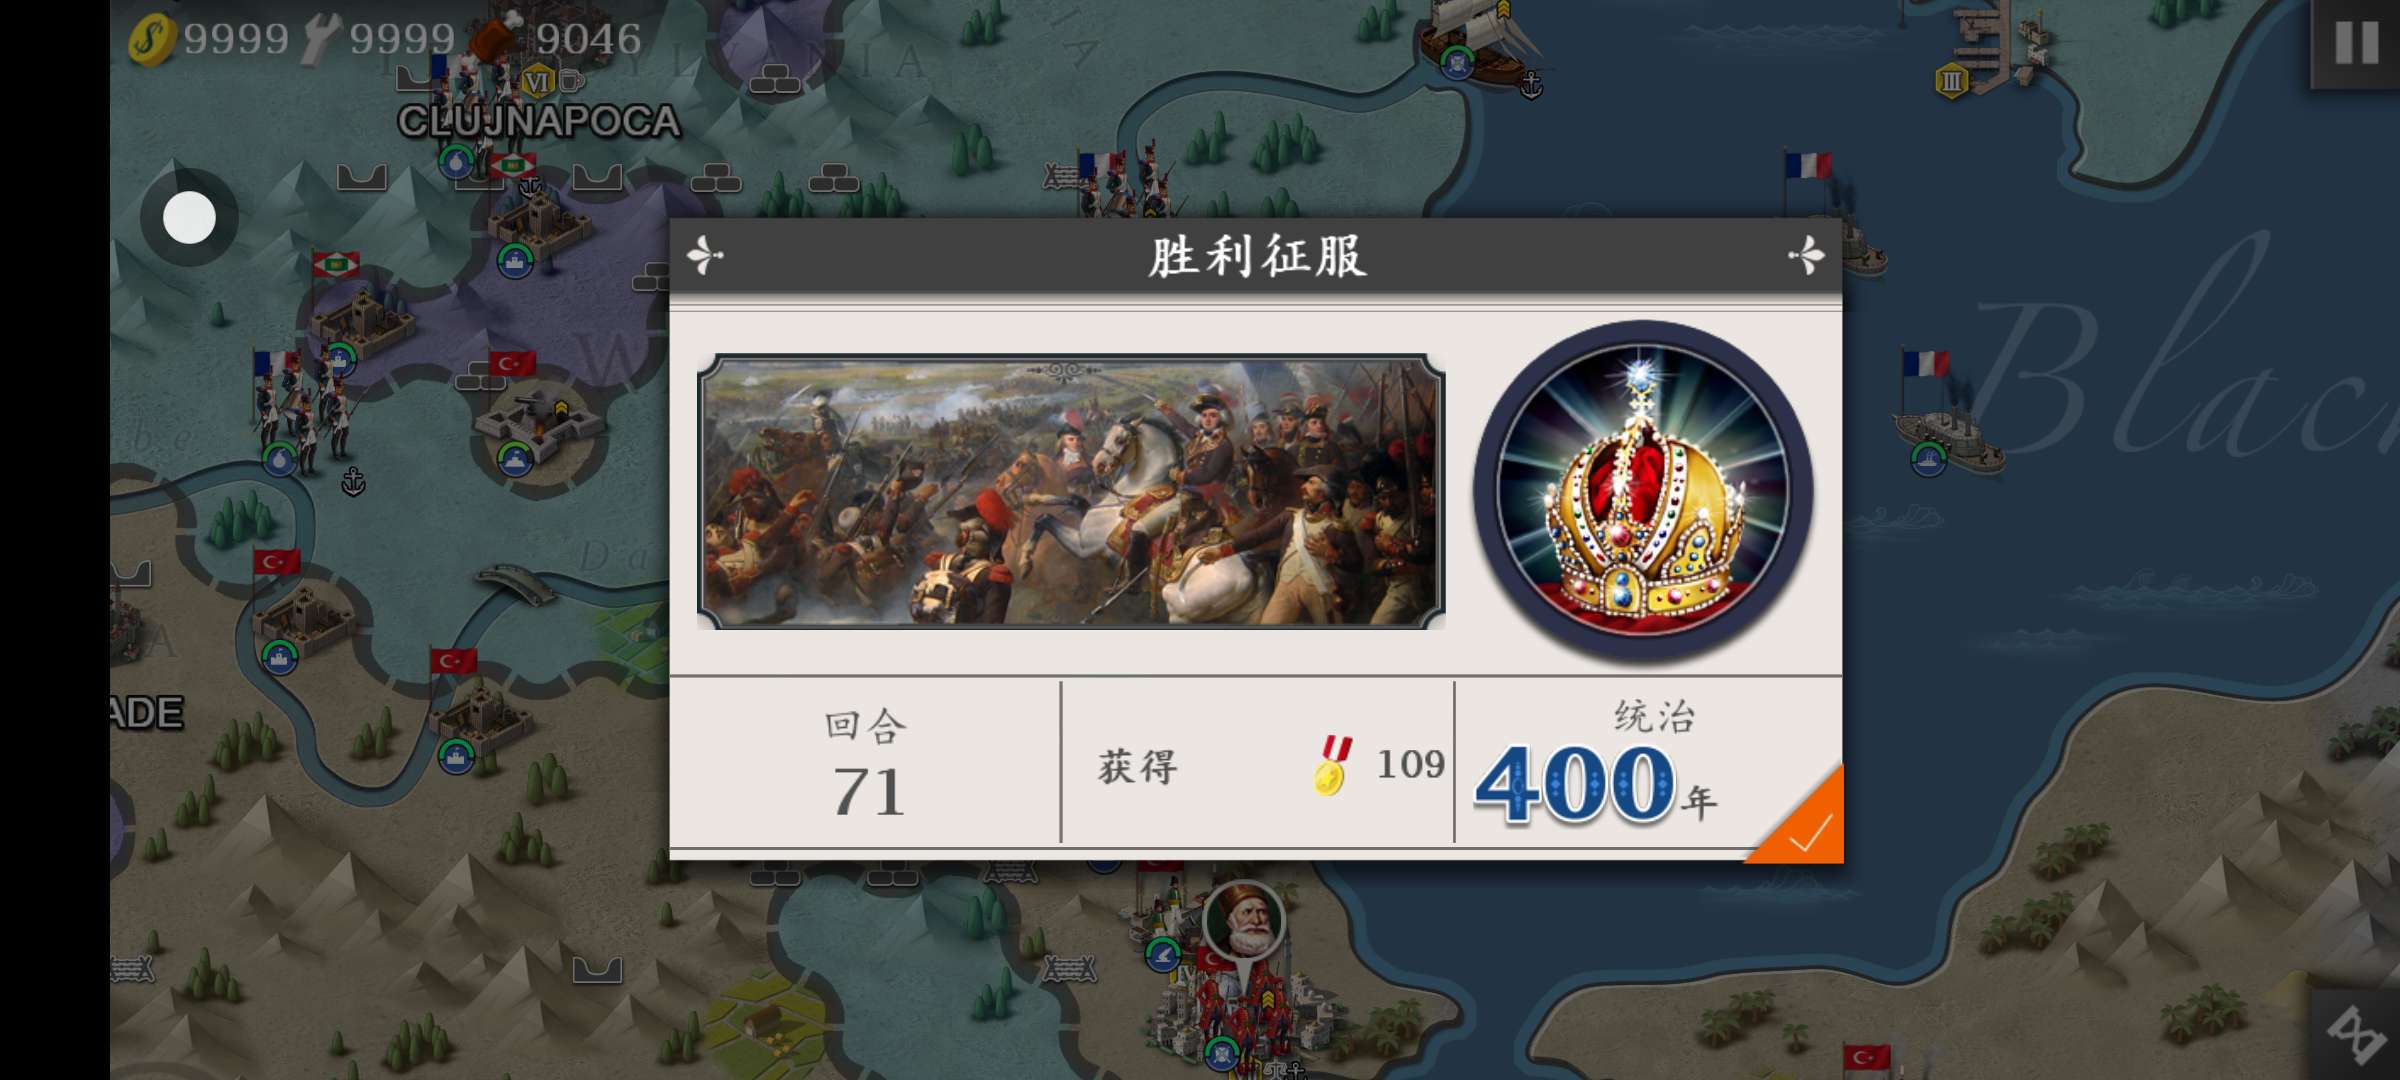
Task: Open the battle painting thumbnail
Action: point(1071,492)
